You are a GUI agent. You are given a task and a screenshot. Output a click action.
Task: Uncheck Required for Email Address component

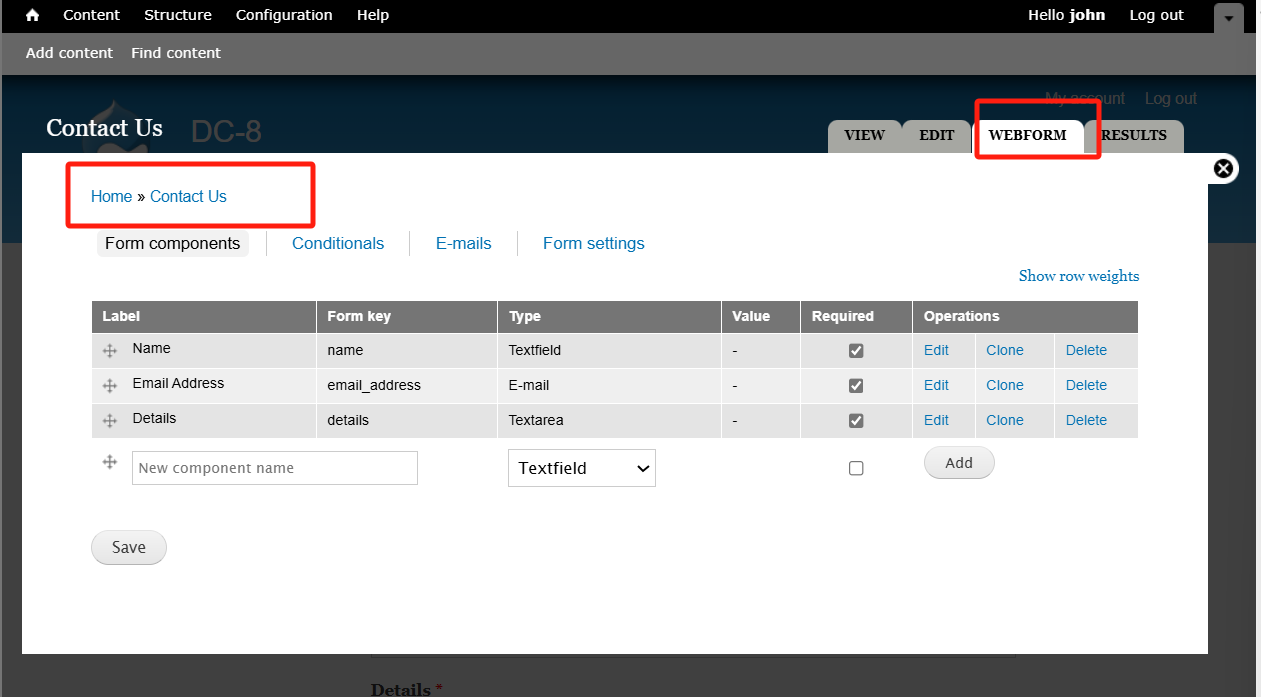point(856,386)
